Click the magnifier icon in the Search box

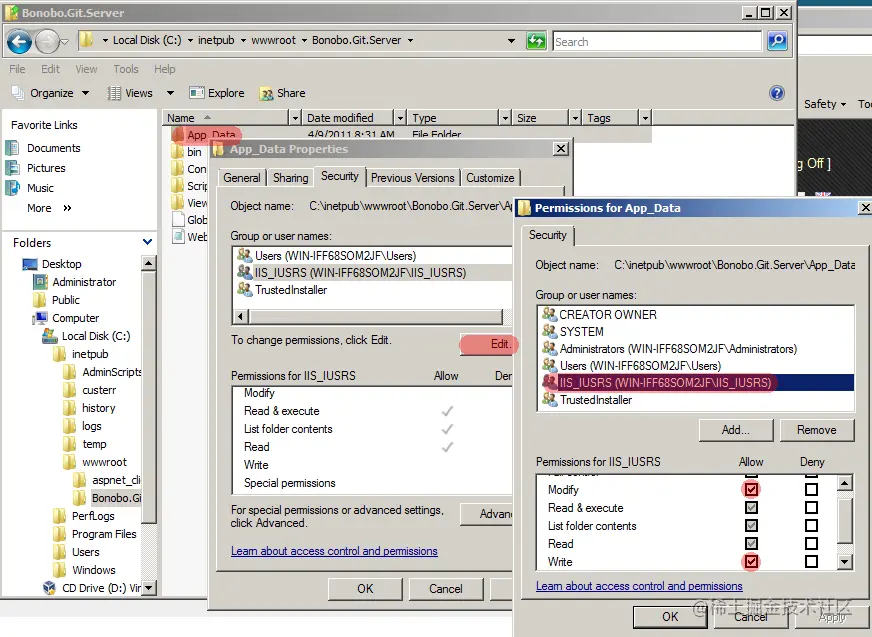click(777, 41)
